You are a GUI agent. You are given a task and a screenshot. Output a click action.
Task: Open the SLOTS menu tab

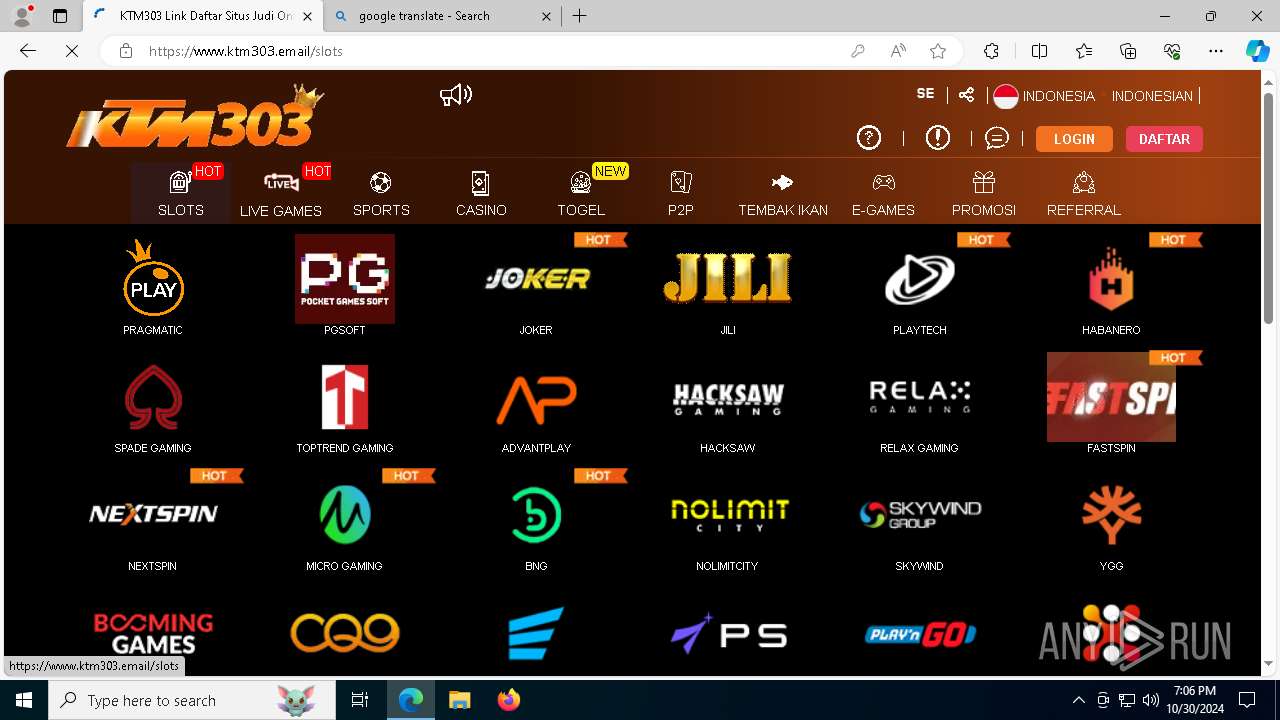181,193
